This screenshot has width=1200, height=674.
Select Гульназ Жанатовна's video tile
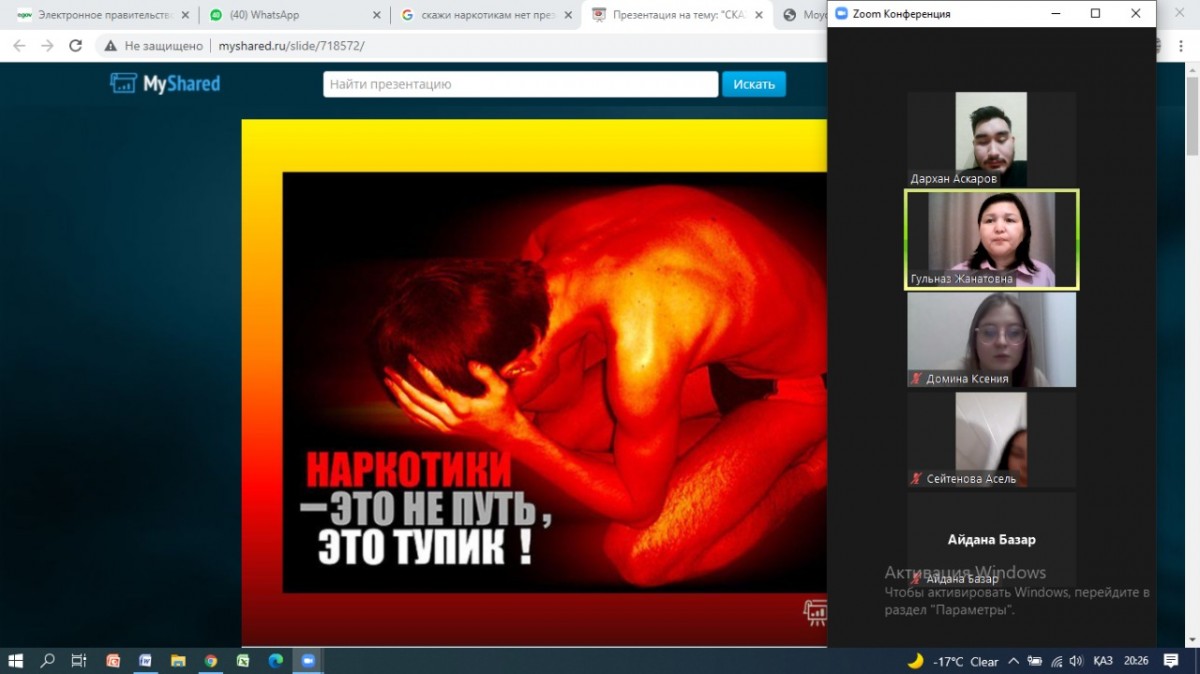(991, 239)
